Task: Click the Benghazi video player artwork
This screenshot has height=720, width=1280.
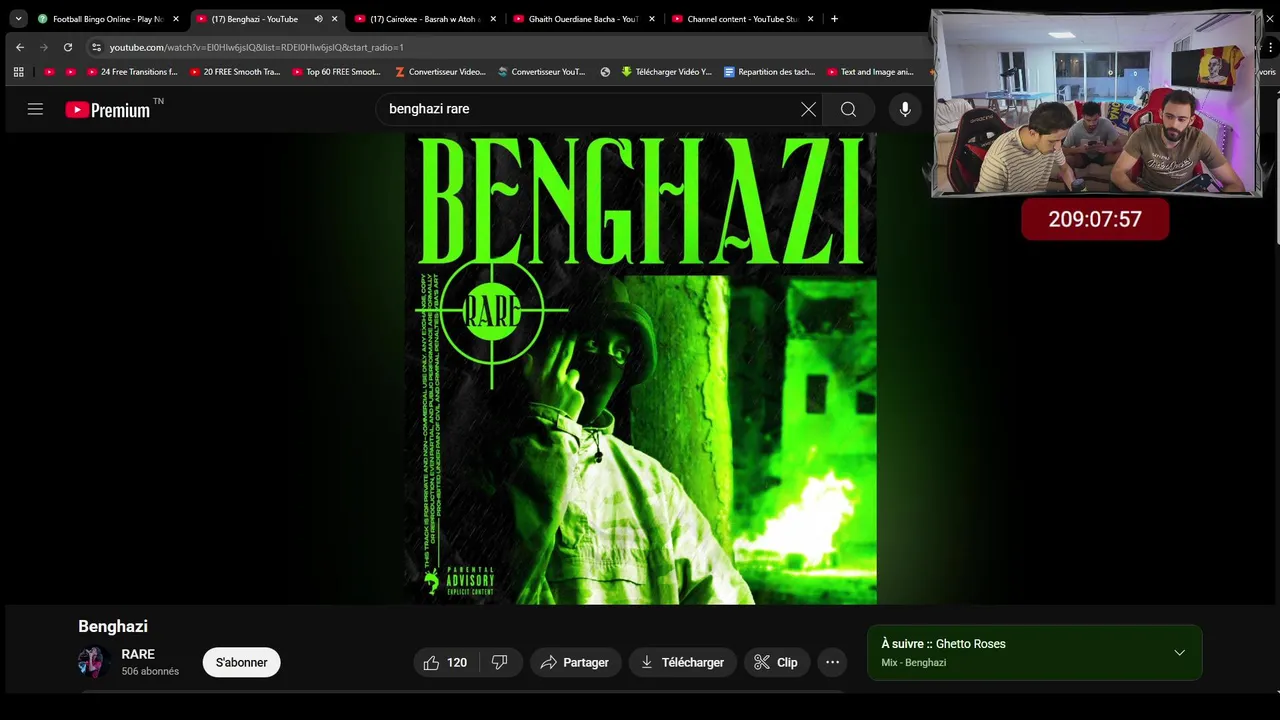Action: tap(640, 368)
